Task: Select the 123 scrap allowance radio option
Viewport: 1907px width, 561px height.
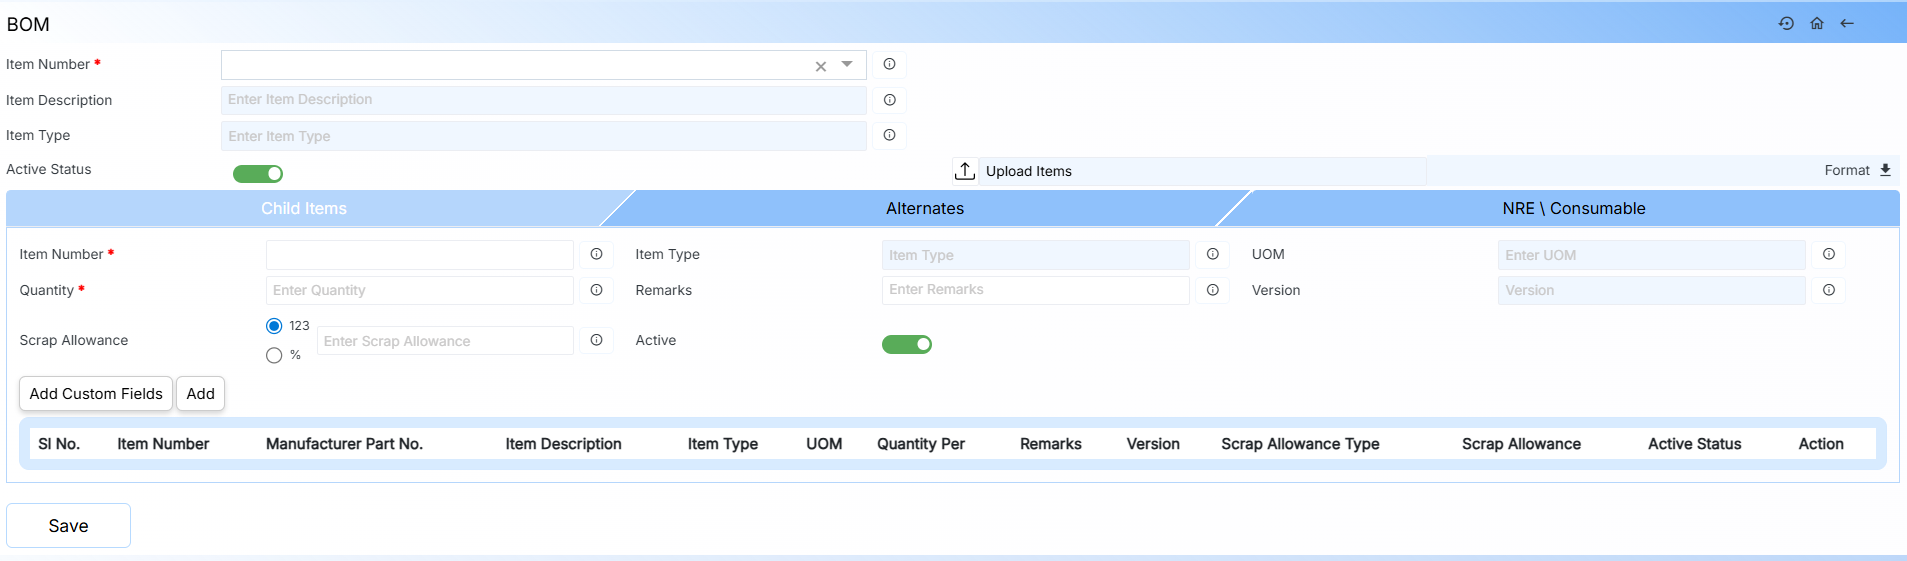Action: [x=274, y=326]
